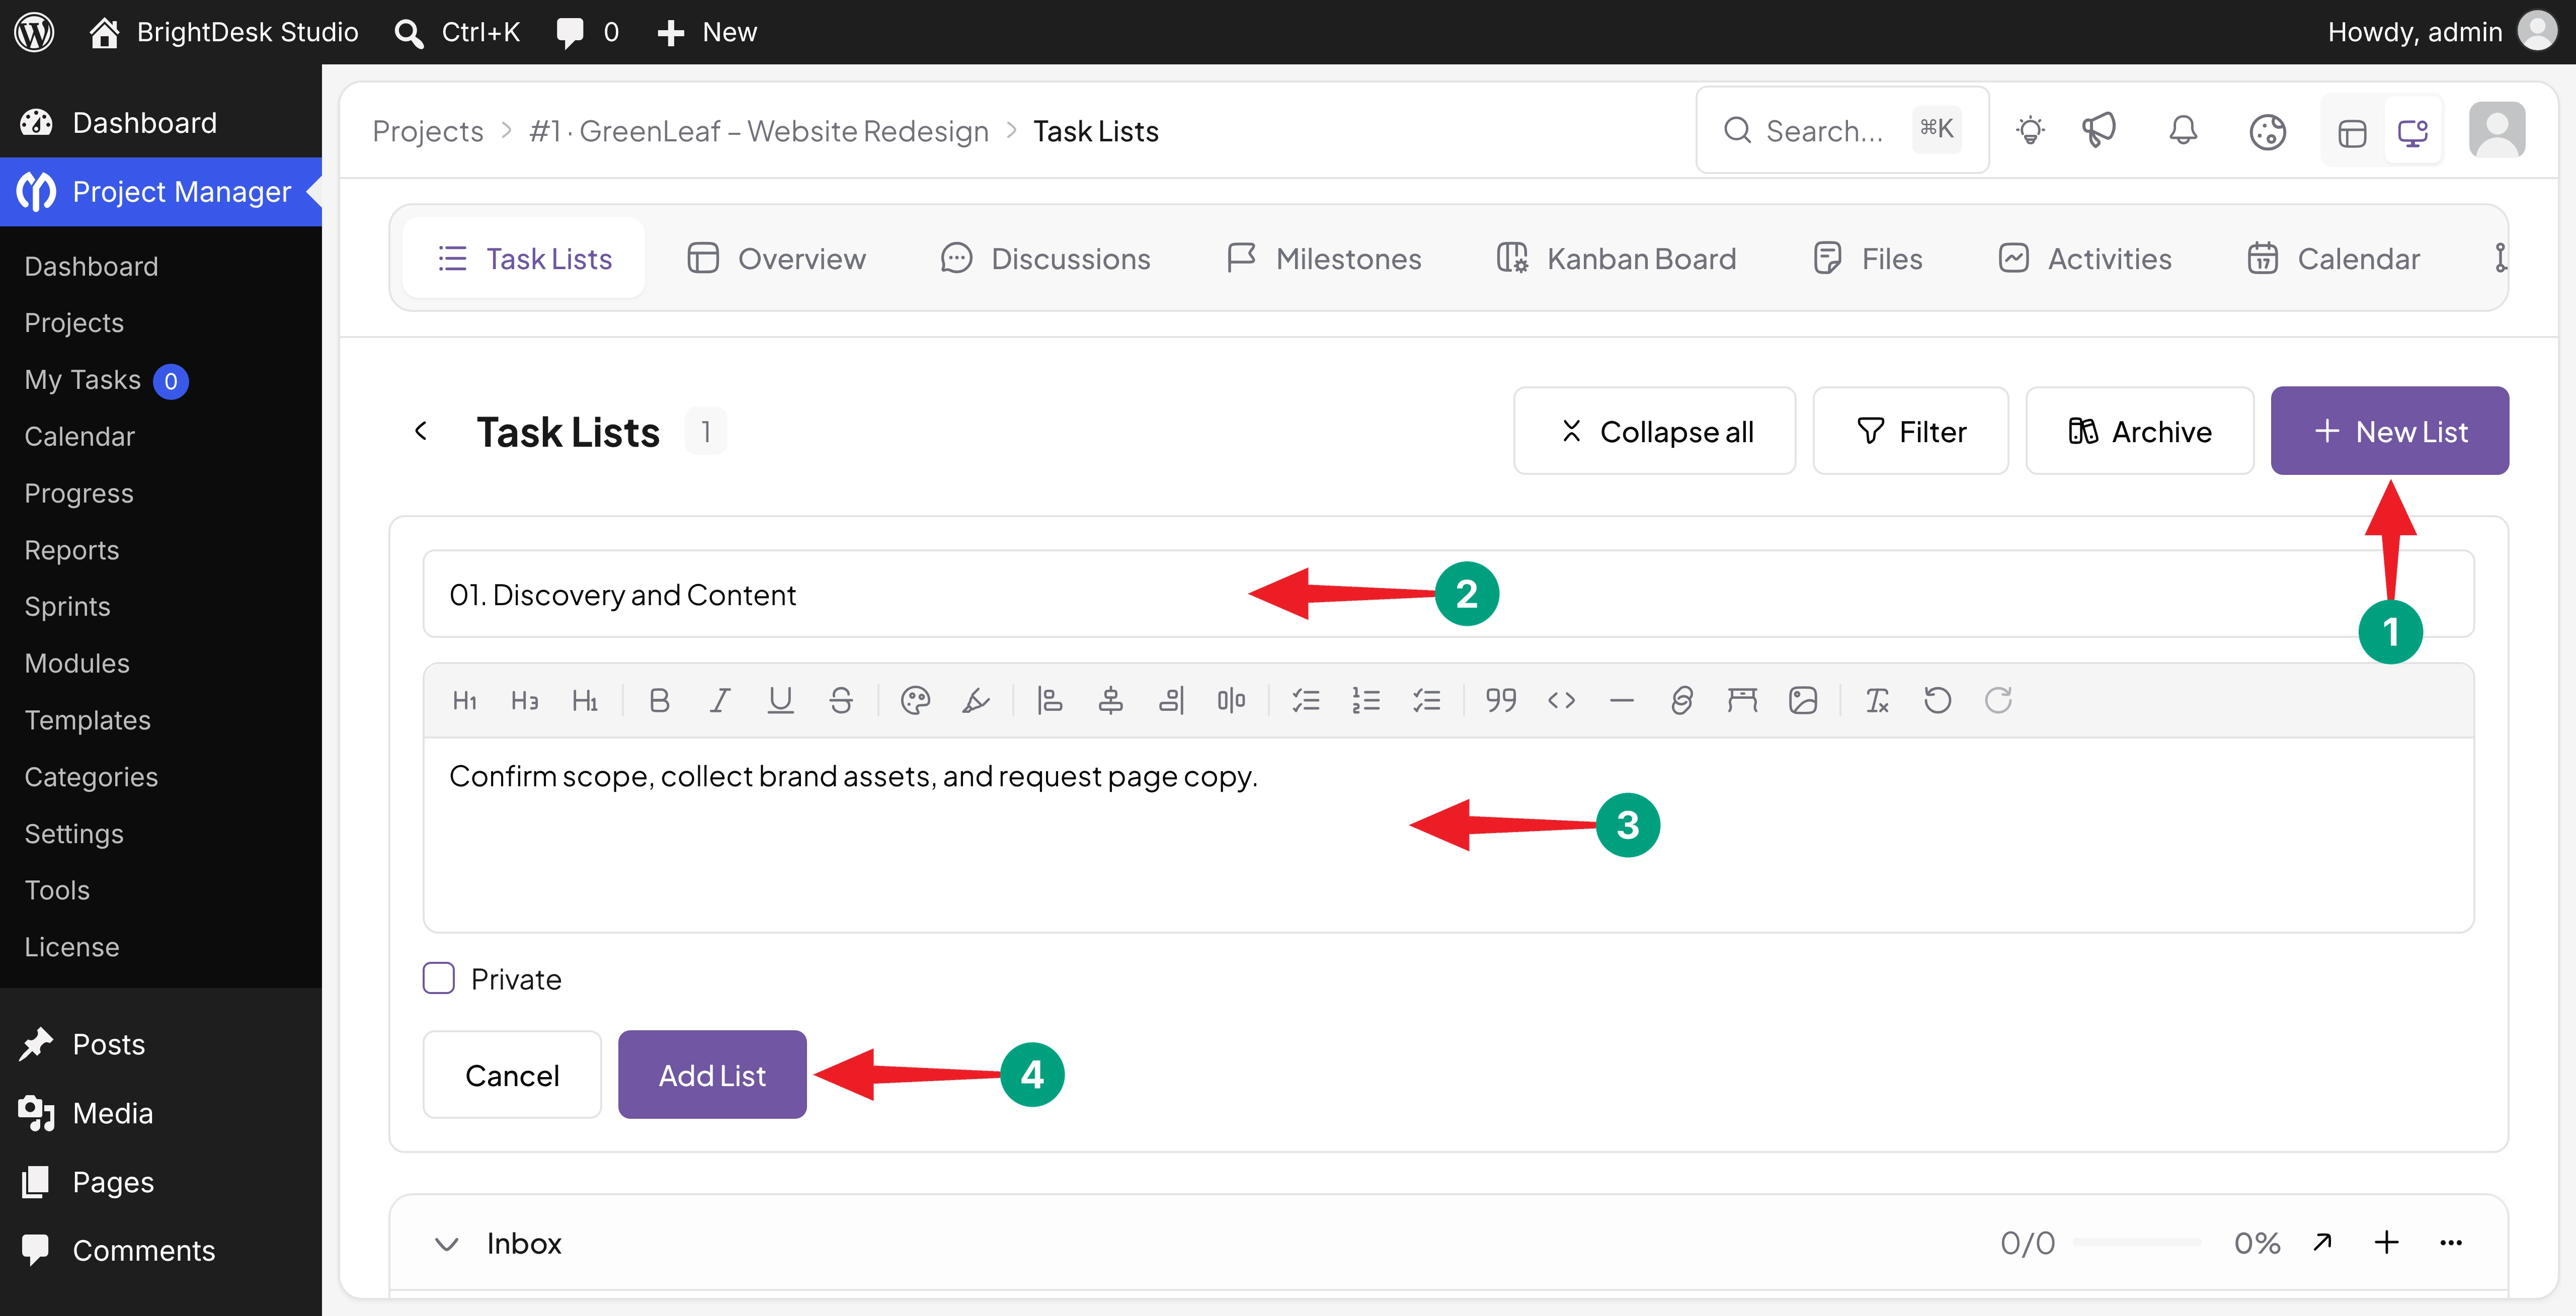This screenshot has height=1316, width=2576.
Task: Insert a numbered list in the editor
Action: (1366, 700)
